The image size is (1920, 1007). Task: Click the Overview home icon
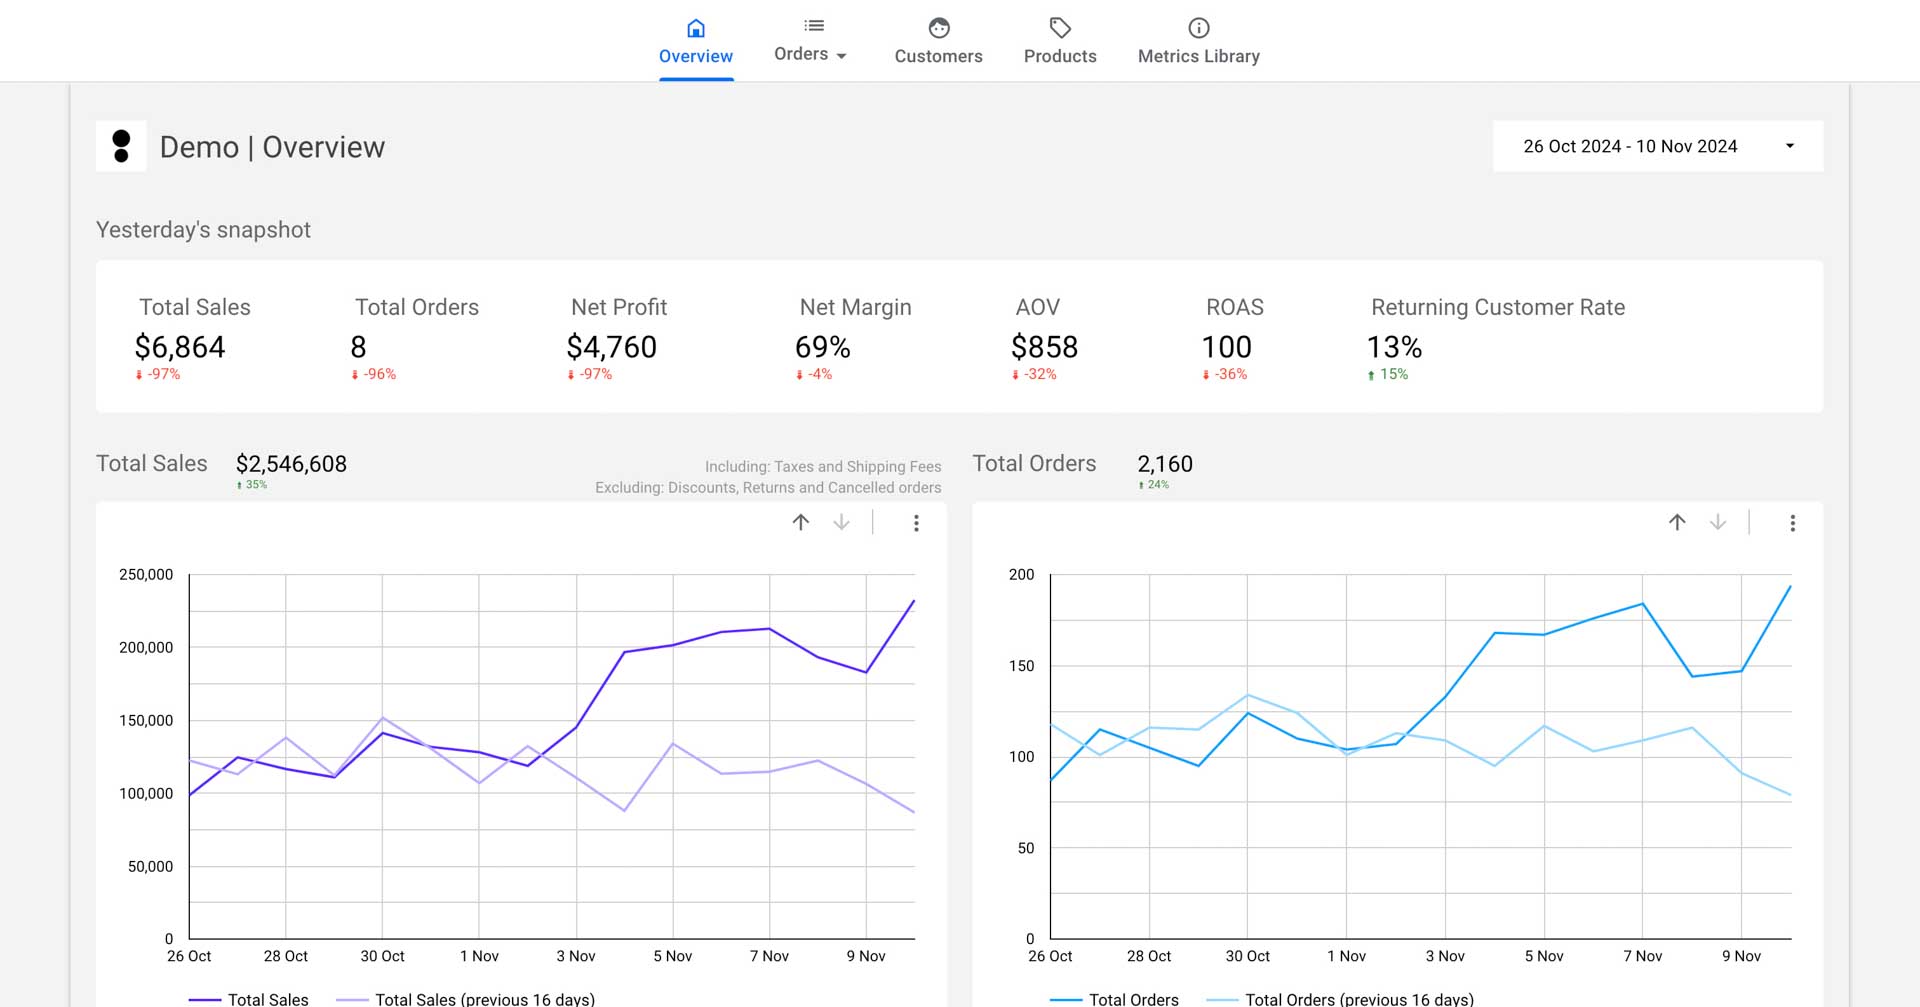(x=696, y=28)
